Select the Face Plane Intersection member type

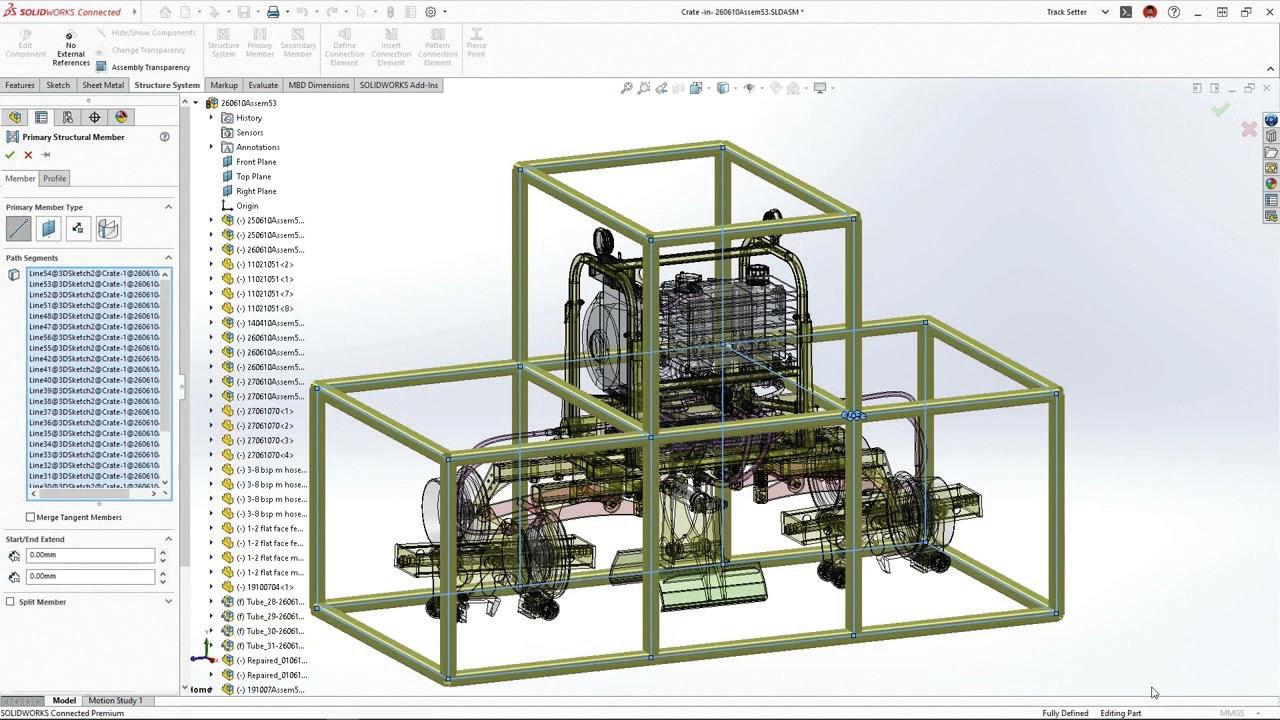coord(108,229)
